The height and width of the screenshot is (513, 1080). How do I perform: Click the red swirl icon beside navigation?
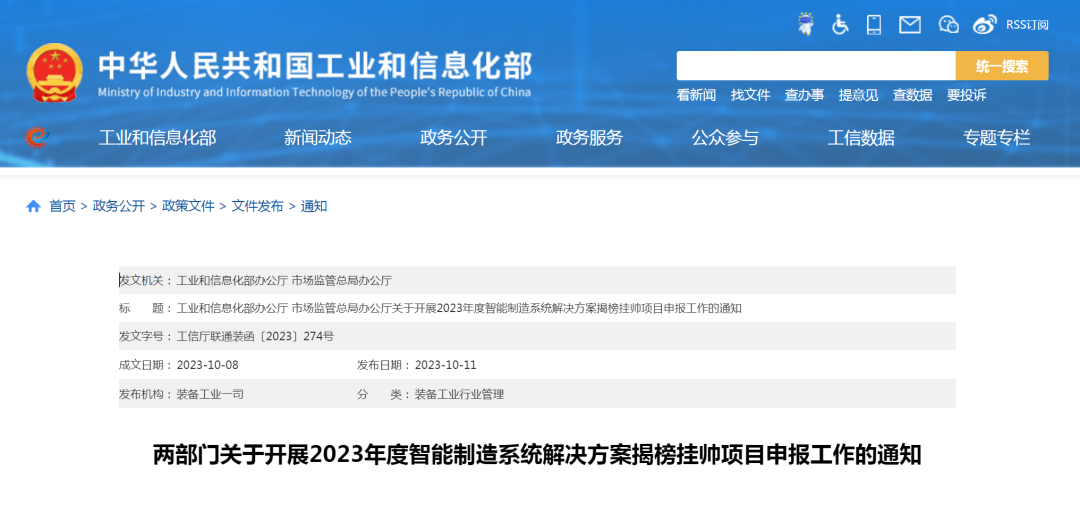pyautogui.click(x=37, y=137)
